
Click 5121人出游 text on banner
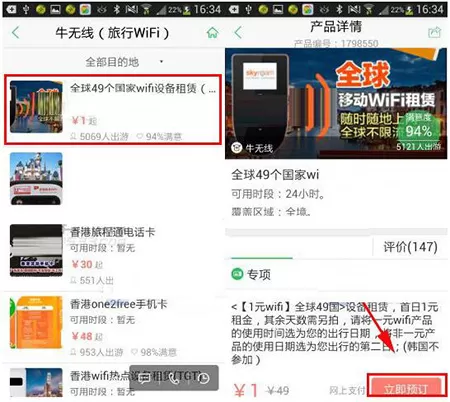[419, 146]
